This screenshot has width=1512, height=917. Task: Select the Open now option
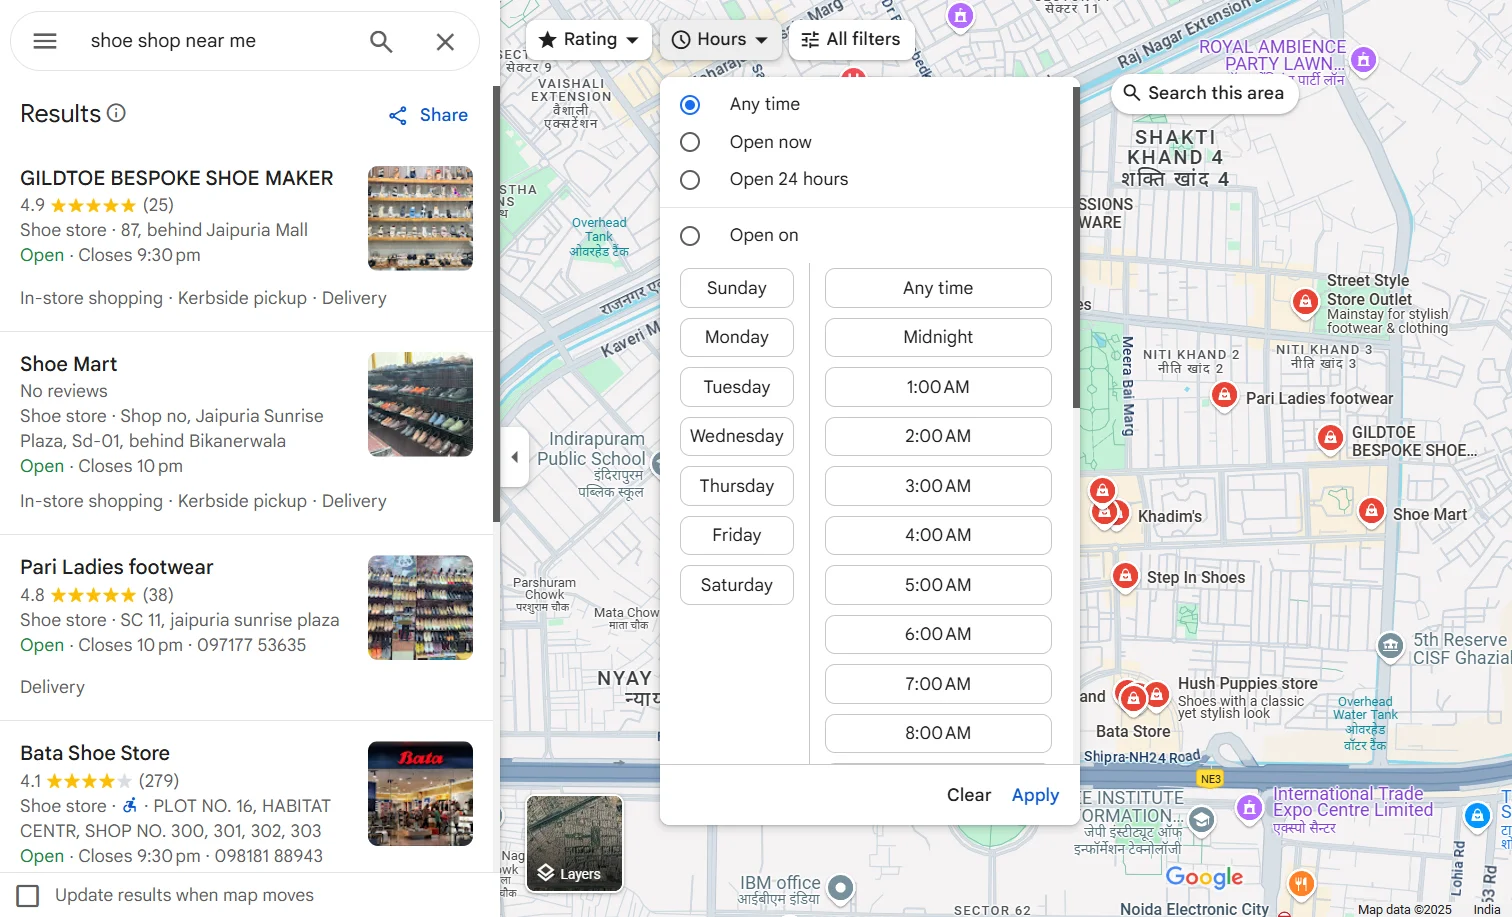690,142
